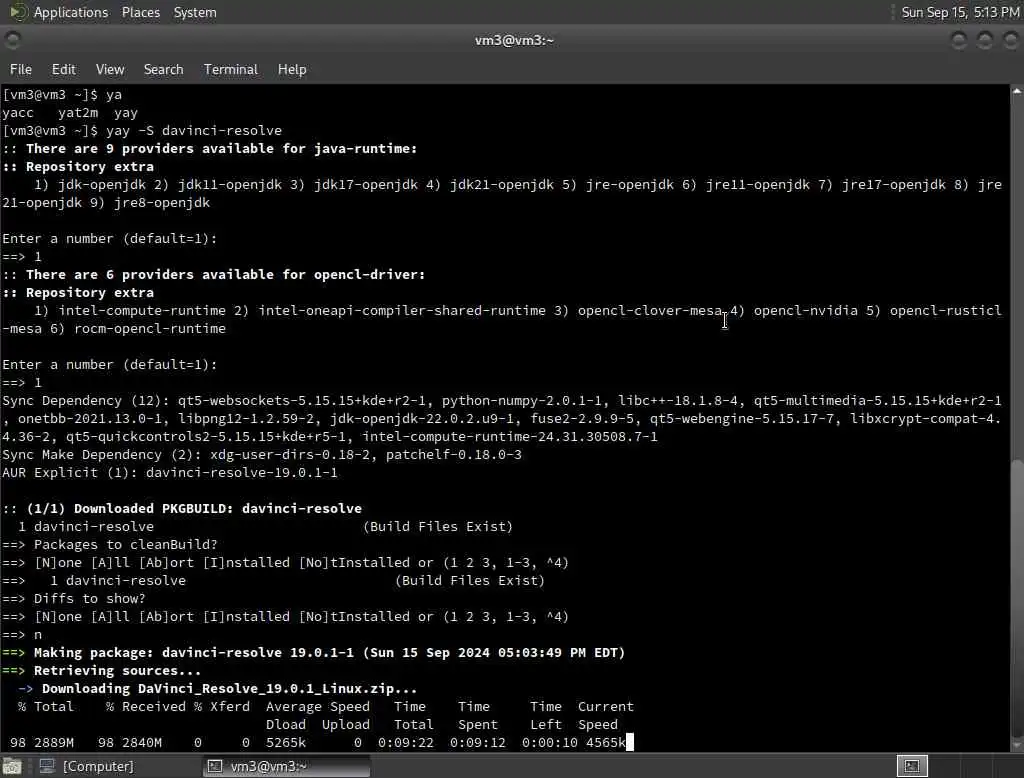Click the terminal window title 'vm3@vm3:~'
The width and height of the screenshot is (1024, 778).
tap(514, 41)
